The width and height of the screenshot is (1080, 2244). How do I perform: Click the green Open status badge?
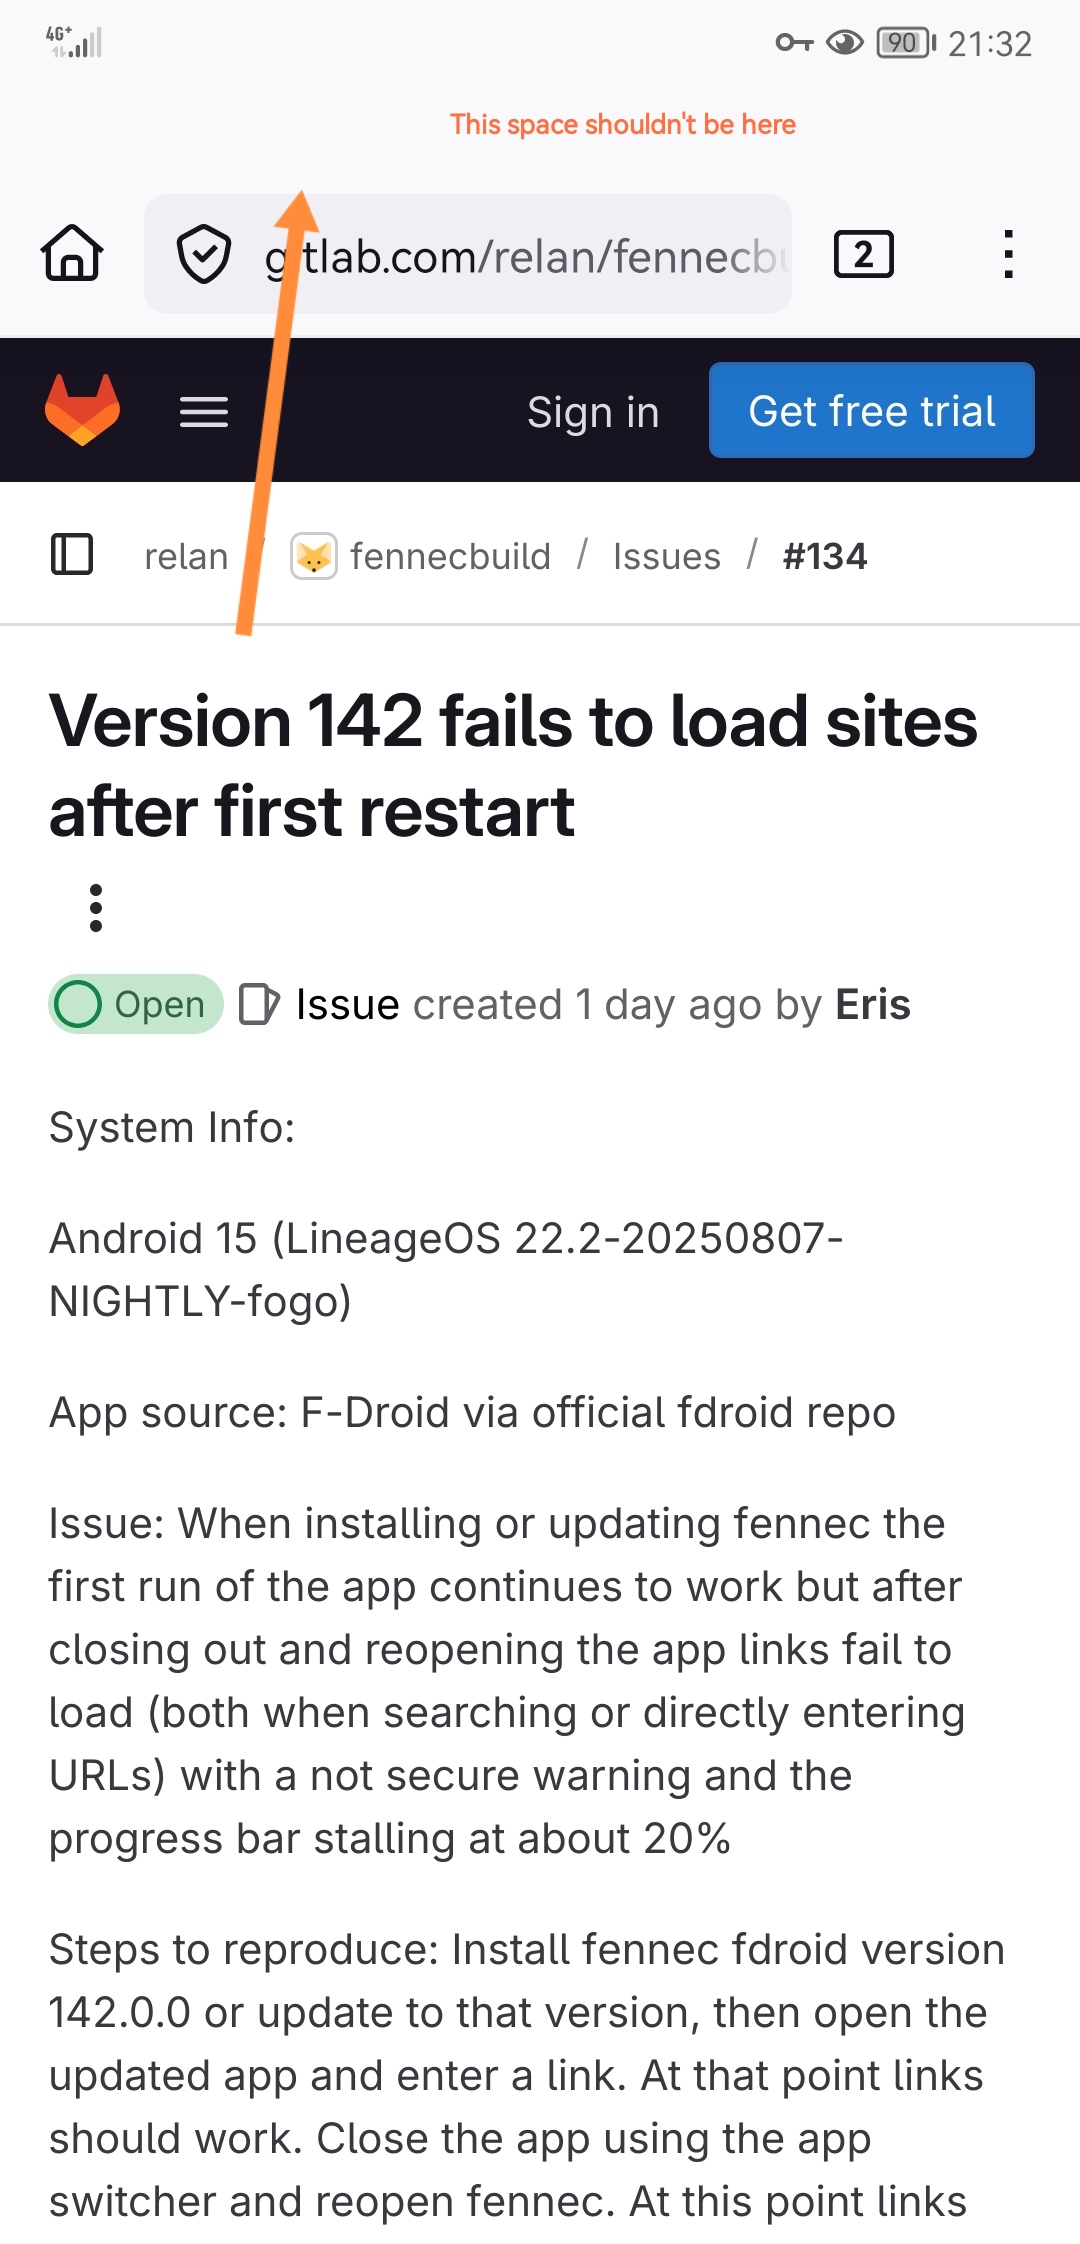(136, 1004)
